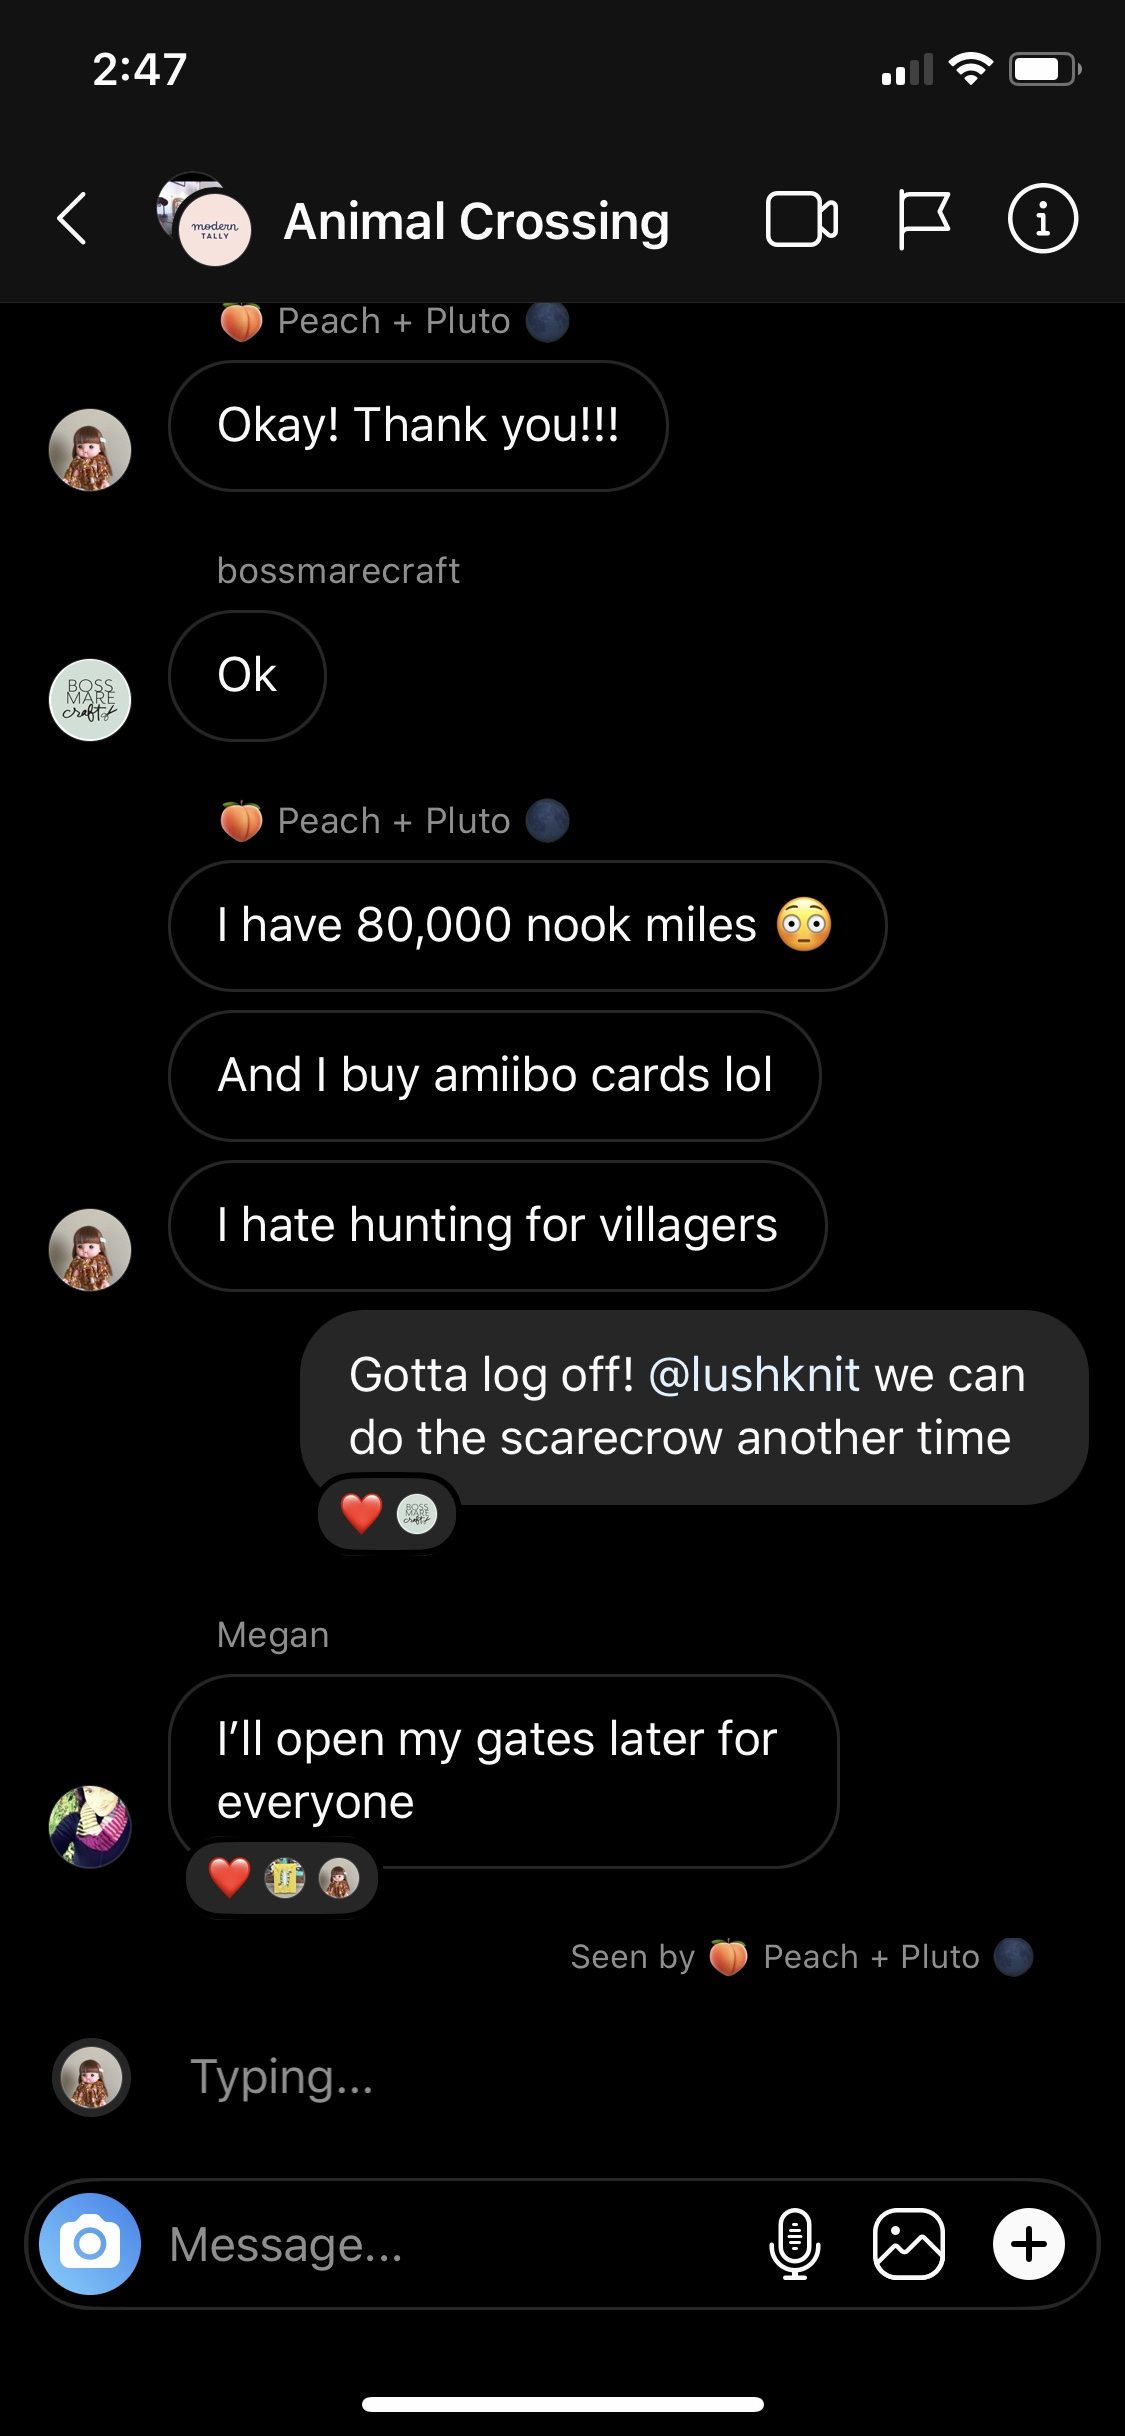Tap the back arrow

coord(72,219)
